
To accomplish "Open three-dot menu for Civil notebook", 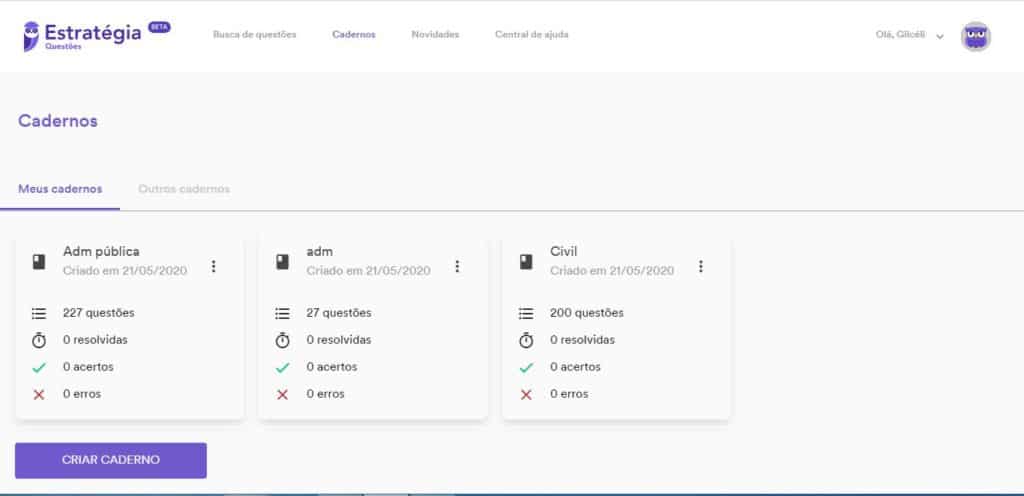I will click(701, 266).
